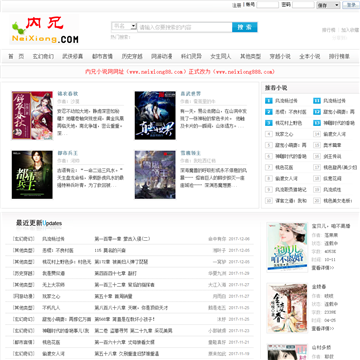The width and height of the screenshot is (360, 360).
Task: Select the rank 13 badge in 推荐小说
Action: [317, 123]
